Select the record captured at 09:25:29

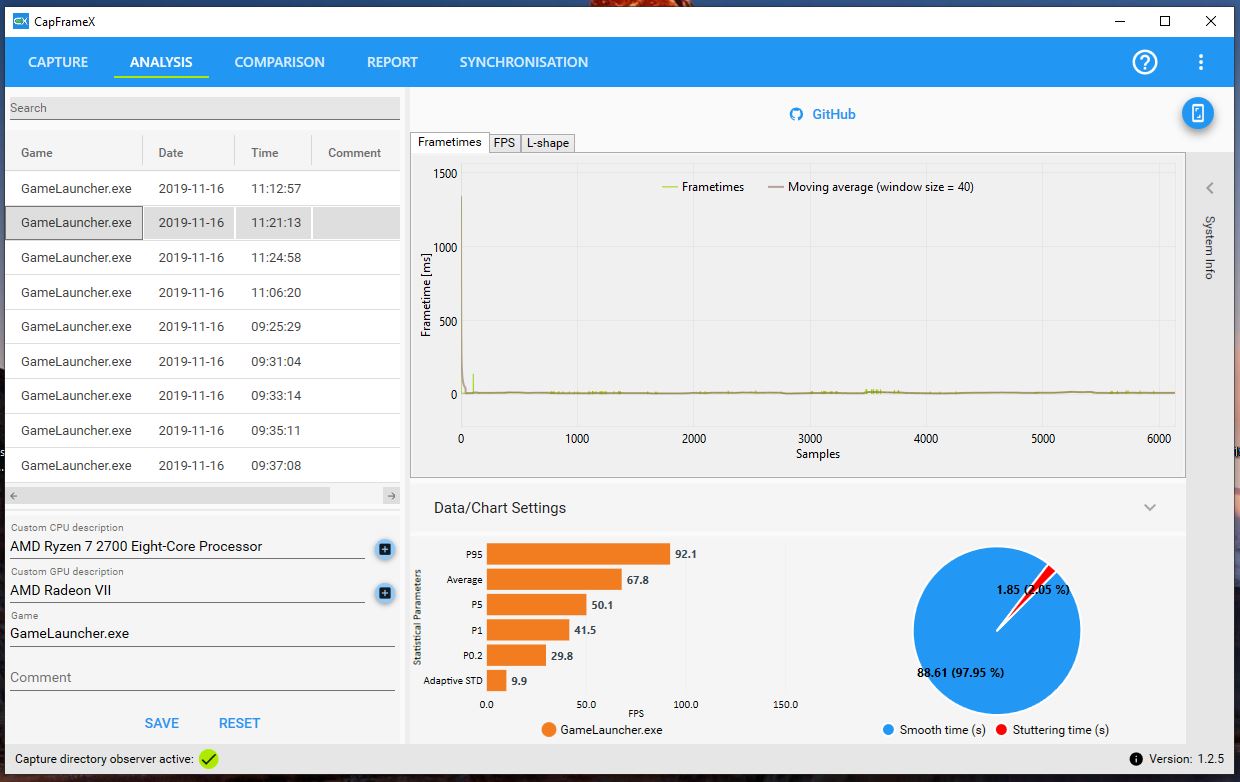click(x=203, y=327)
